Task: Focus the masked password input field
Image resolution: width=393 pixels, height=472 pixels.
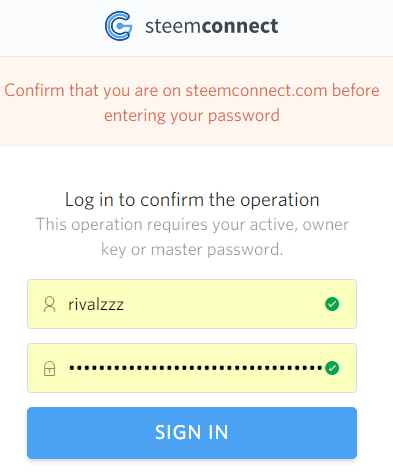Action: pos(192,368)
